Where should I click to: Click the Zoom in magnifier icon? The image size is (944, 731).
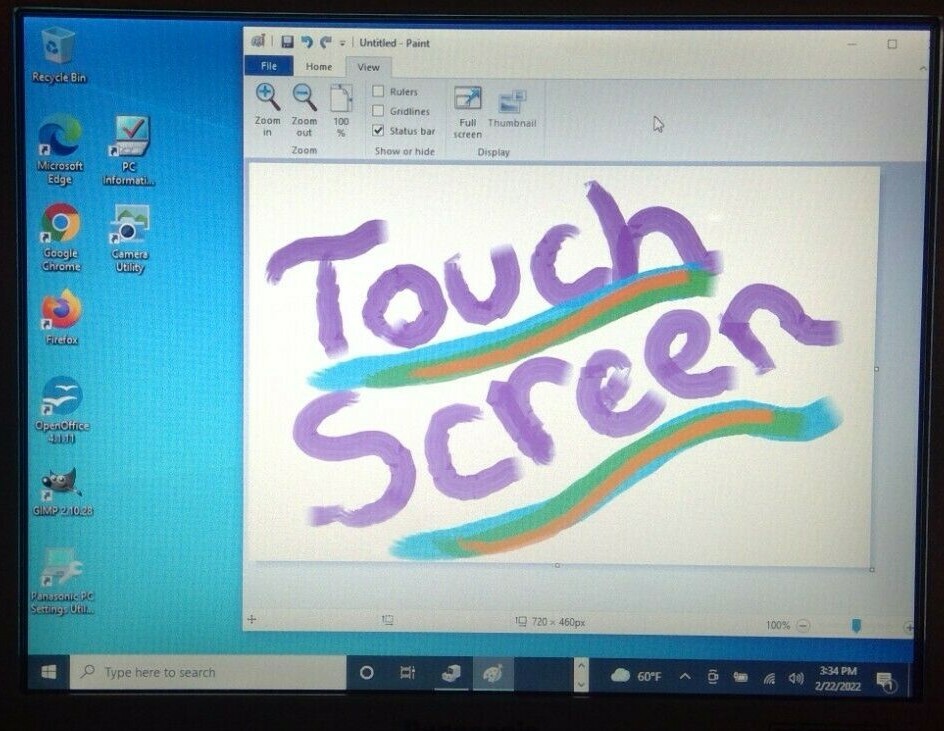267,98
